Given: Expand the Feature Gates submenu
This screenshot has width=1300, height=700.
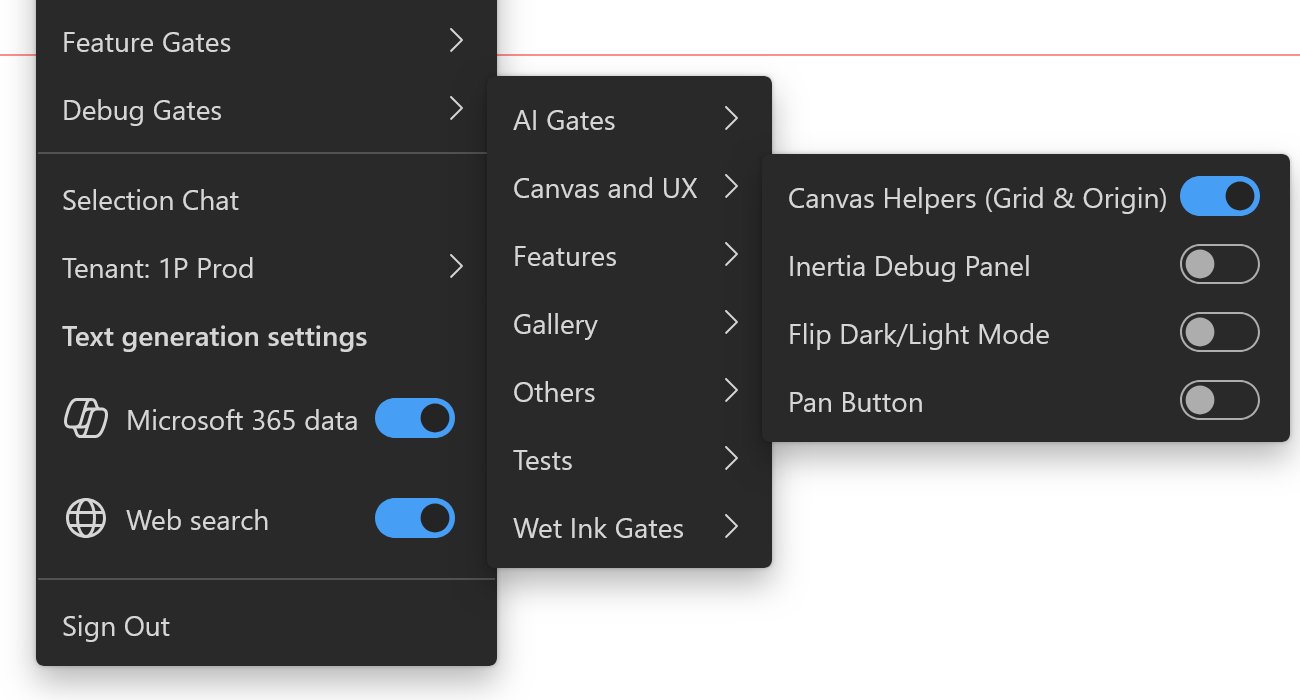Looking at the screenshot, I should 457,42.
